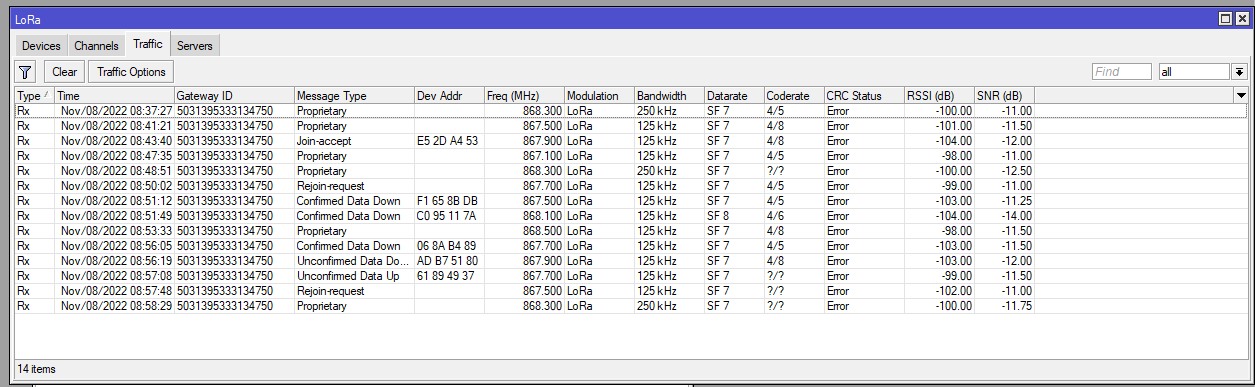Select the SF 8 datarate cell
The image size is (1255, 387).
pyautogui.click(x=734, y=216)
